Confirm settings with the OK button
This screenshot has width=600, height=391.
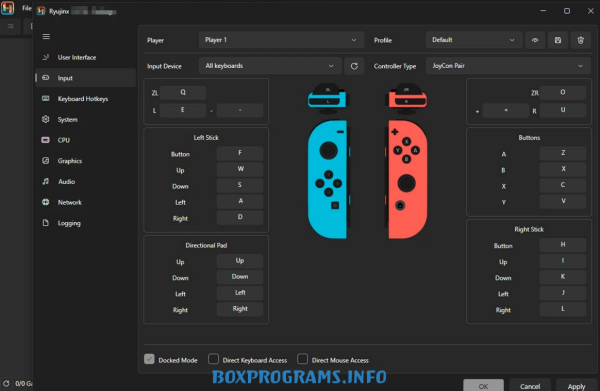[483, 385]
